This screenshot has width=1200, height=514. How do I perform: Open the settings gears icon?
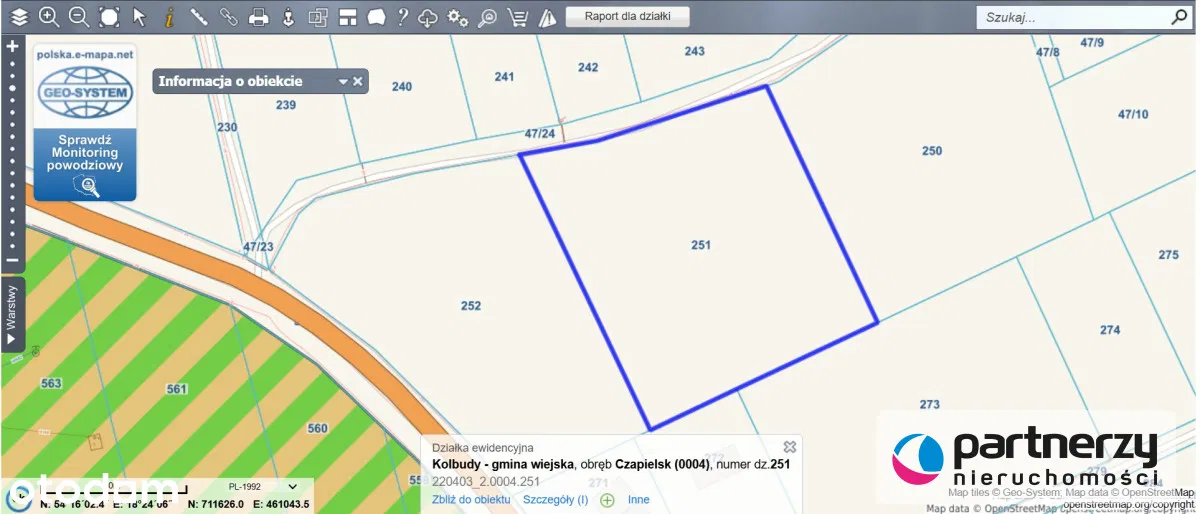pyautogui.click(x=458, y=17)
